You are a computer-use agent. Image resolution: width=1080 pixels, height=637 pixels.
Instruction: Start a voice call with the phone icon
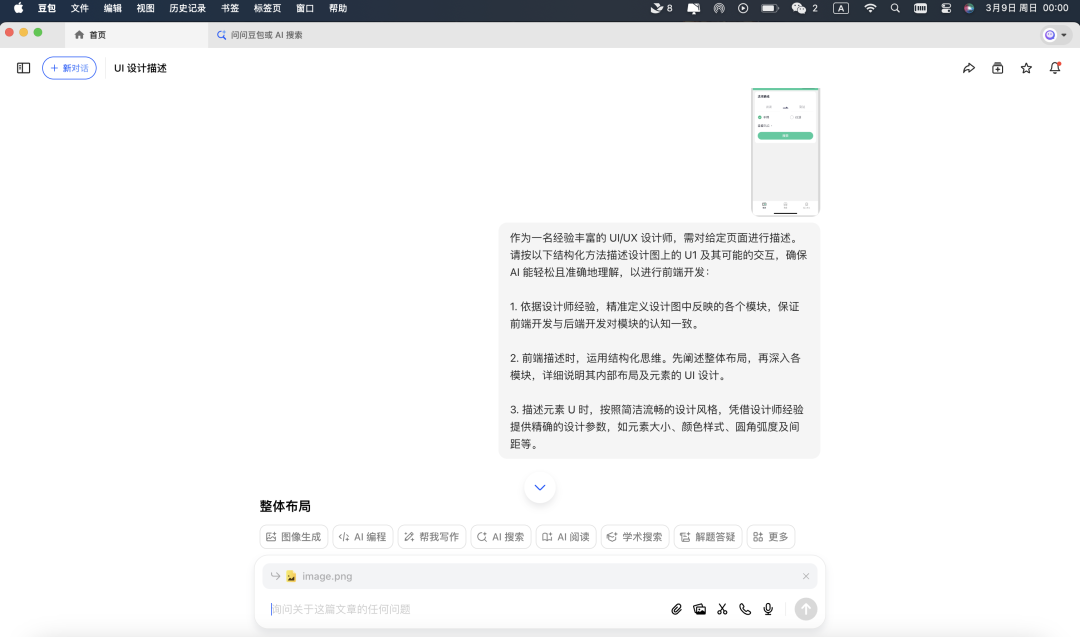[x=745, y=608]
